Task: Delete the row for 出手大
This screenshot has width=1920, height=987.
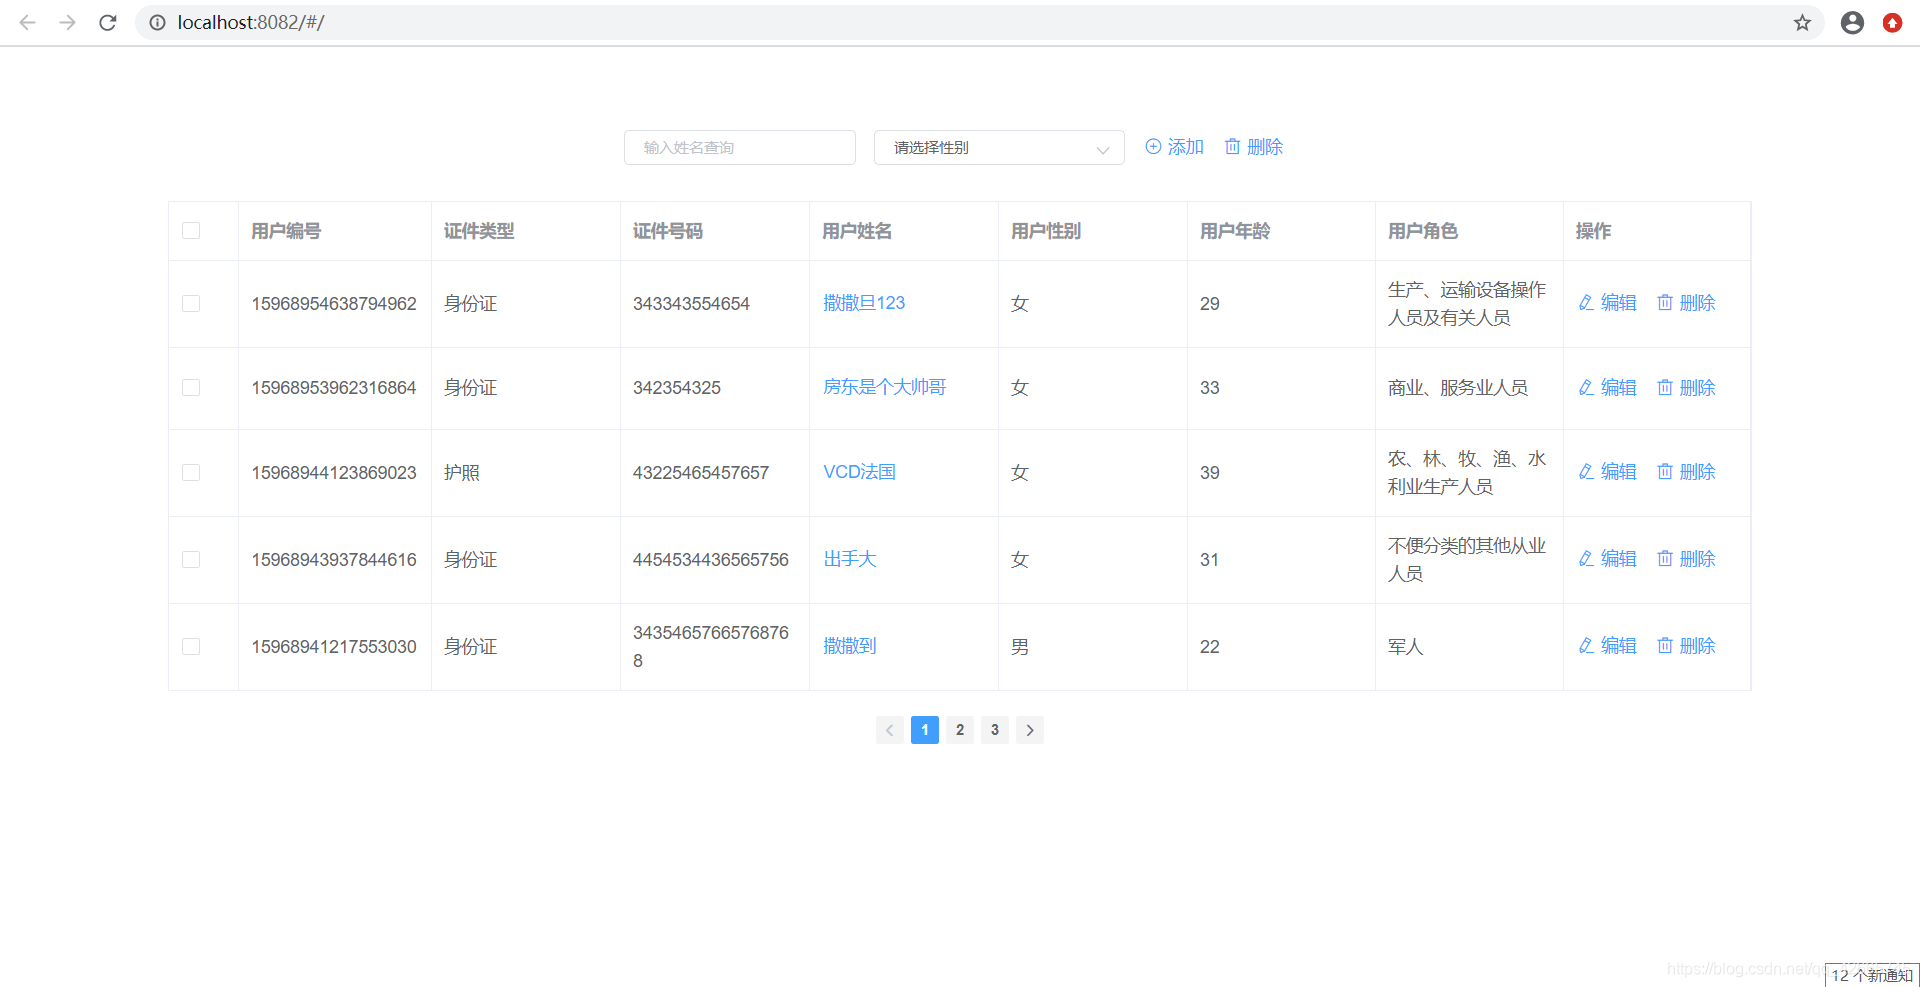Action: click(x=1686, y=559)
